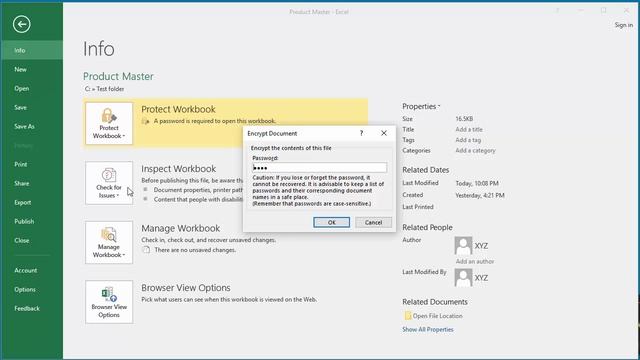Select Share in the backstage menu

point(32,183)
